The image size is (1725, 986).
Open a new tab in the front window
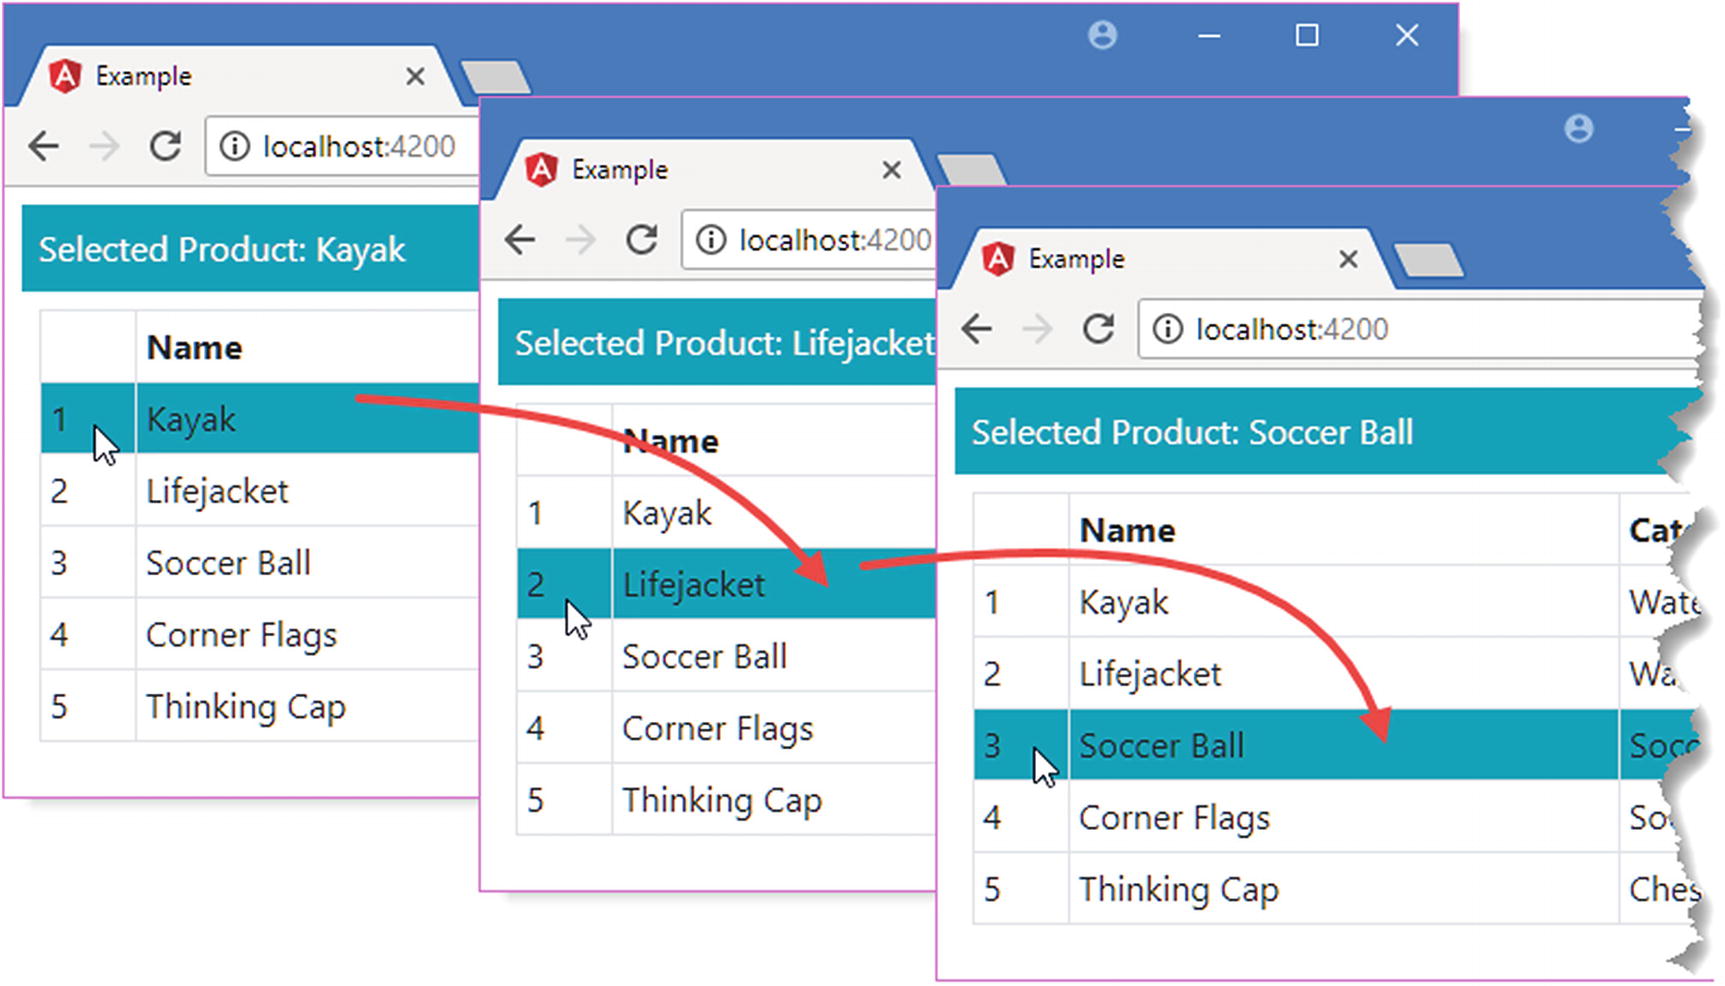point(1428,261)
